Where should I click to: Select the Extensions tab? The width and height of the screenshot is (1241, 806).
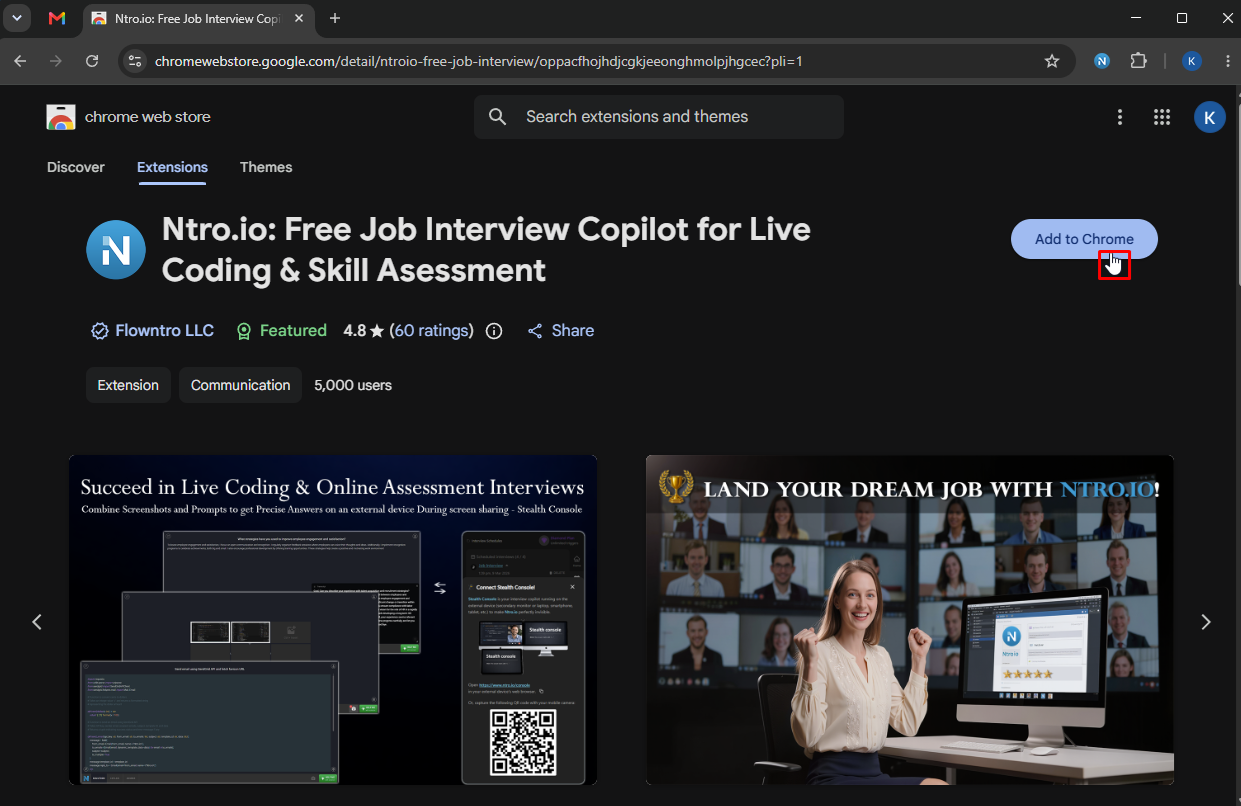tap(172, 167)
